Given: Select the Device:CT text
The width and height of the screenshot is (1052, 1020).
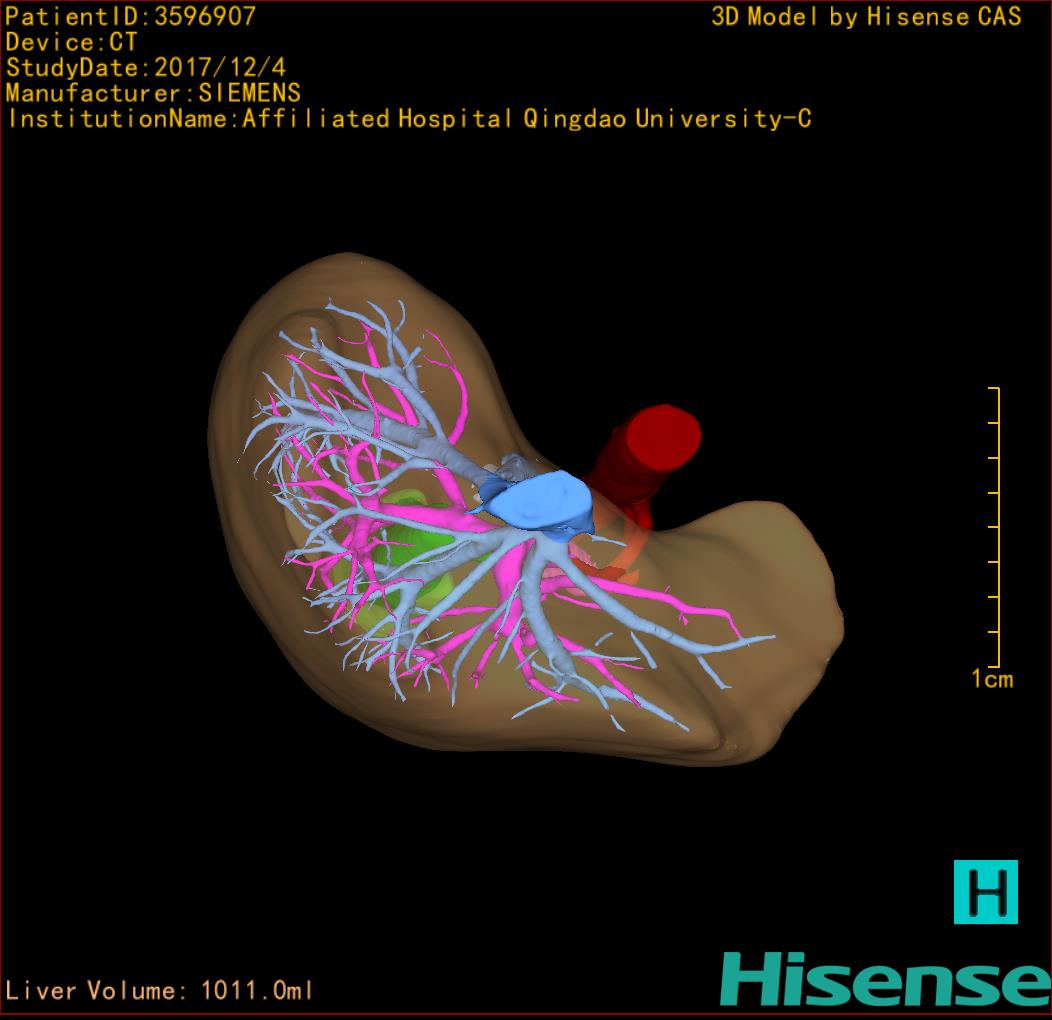Looking at the screenshot, I should pos(71,42).
